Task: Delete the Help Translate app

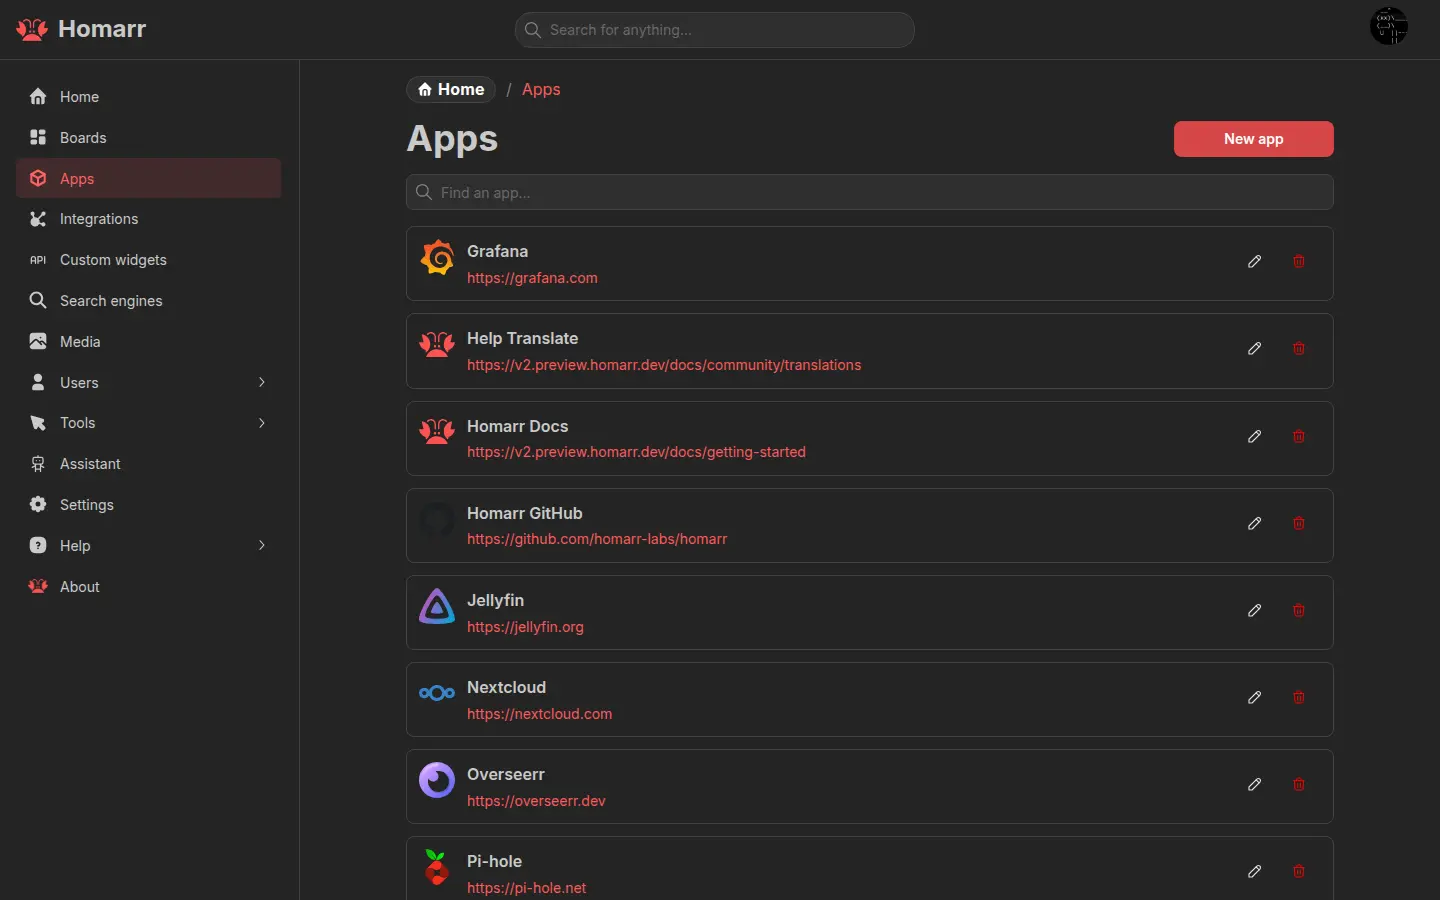Action: [1299, 349]
